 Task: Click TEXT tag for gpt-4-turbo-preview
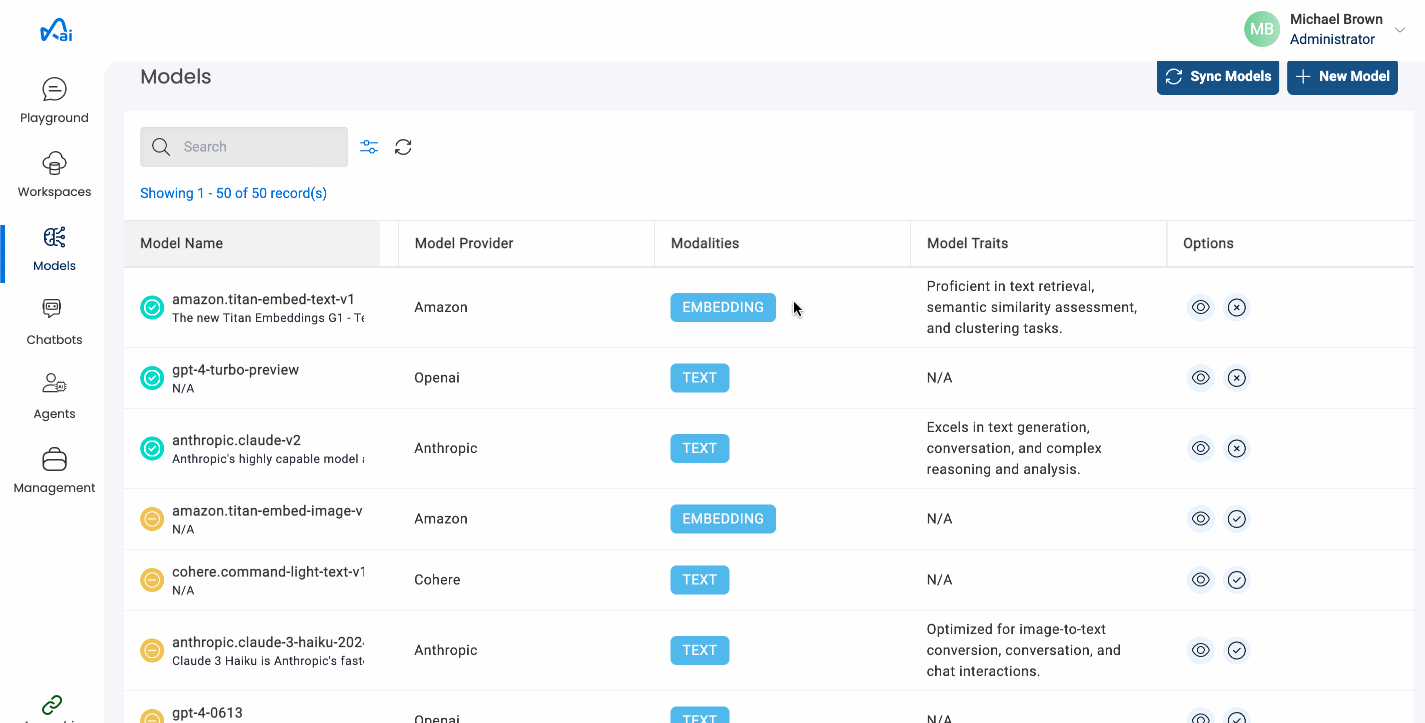point(700,378)
